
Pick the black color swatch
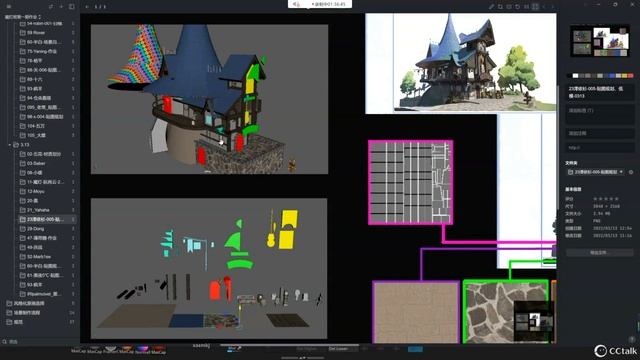(570, 76)
